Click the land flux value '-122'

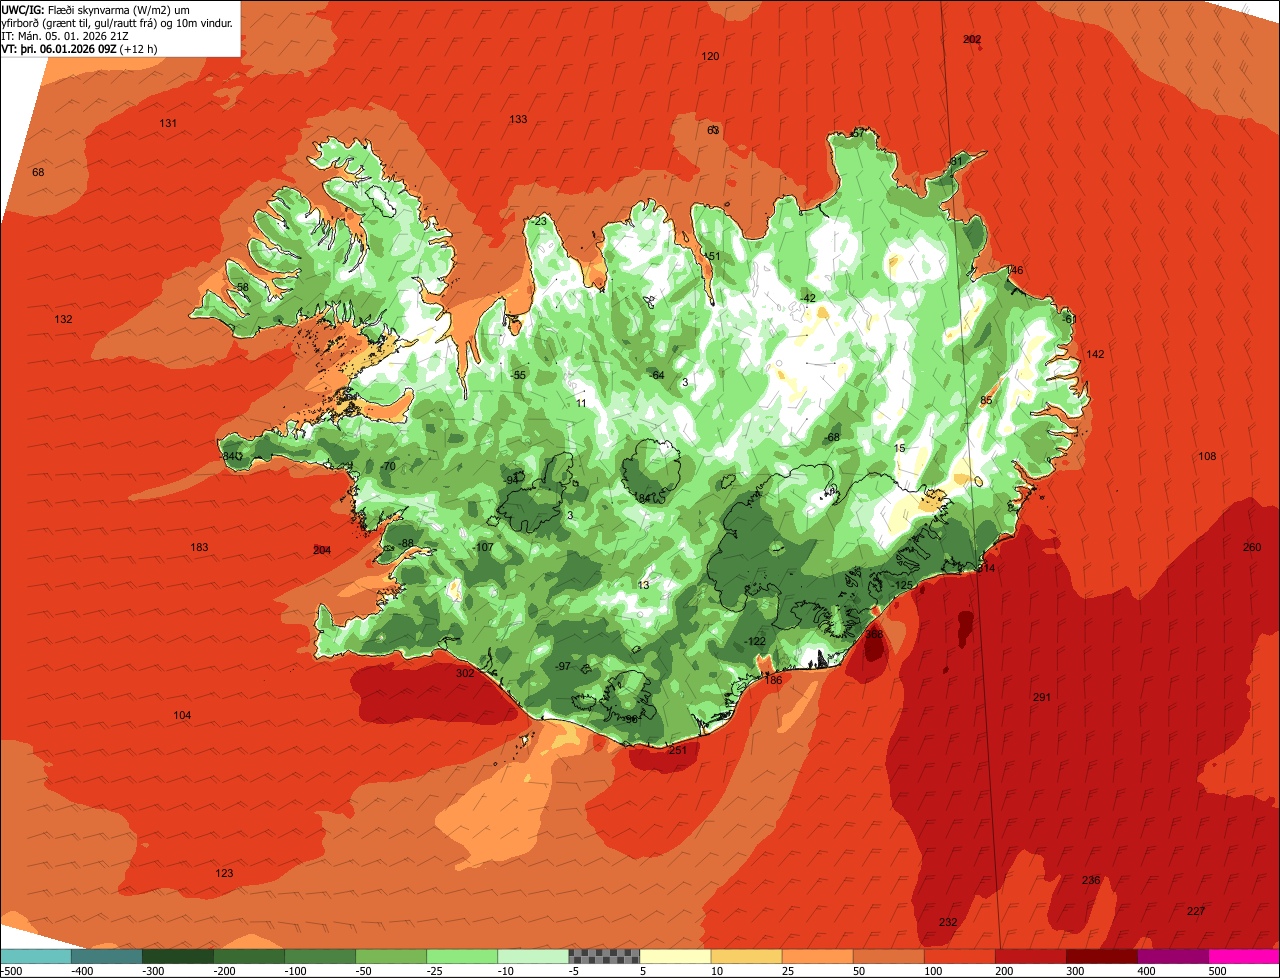tap(755, 641)
